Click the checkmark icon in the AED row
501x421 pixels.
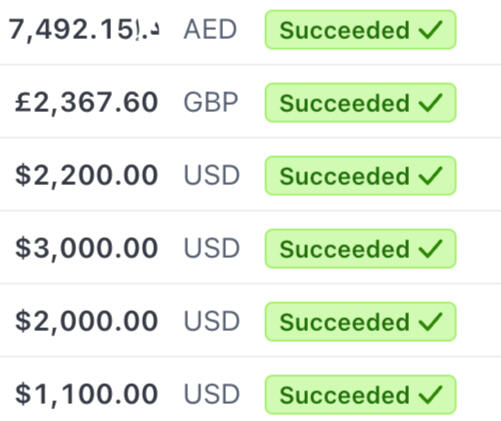(431, 30)
